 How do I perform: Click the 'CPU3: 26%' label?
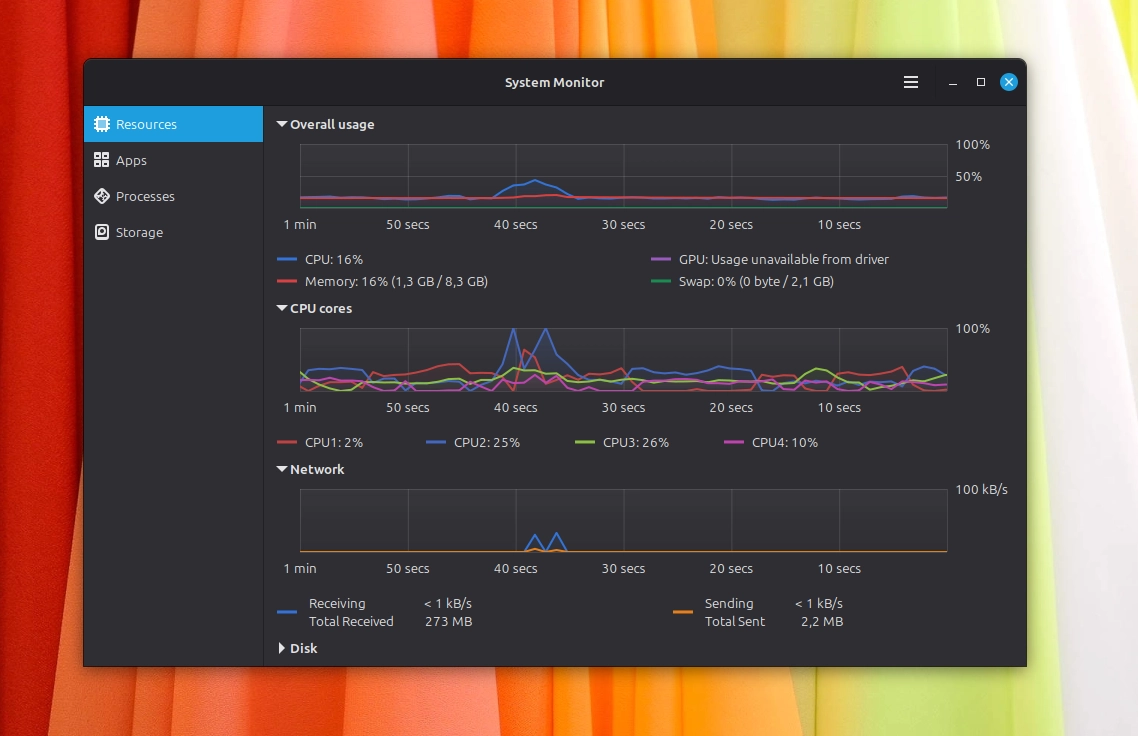[x=636, y=442]
